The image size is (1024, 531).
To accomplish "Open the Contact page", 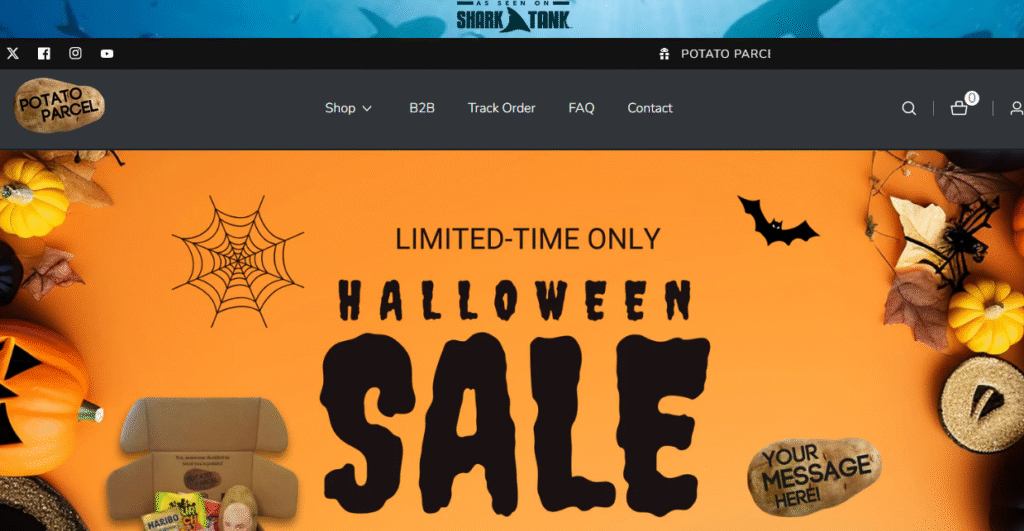I will pyautogui.click(x=650, y=108).
